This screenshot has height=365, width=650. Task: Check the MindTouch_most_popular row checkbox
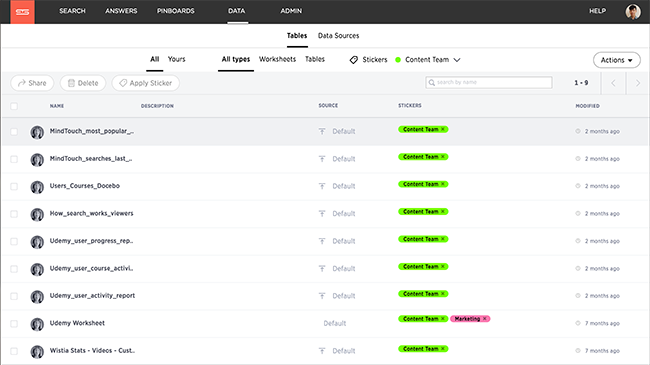[x=14, y=131]
